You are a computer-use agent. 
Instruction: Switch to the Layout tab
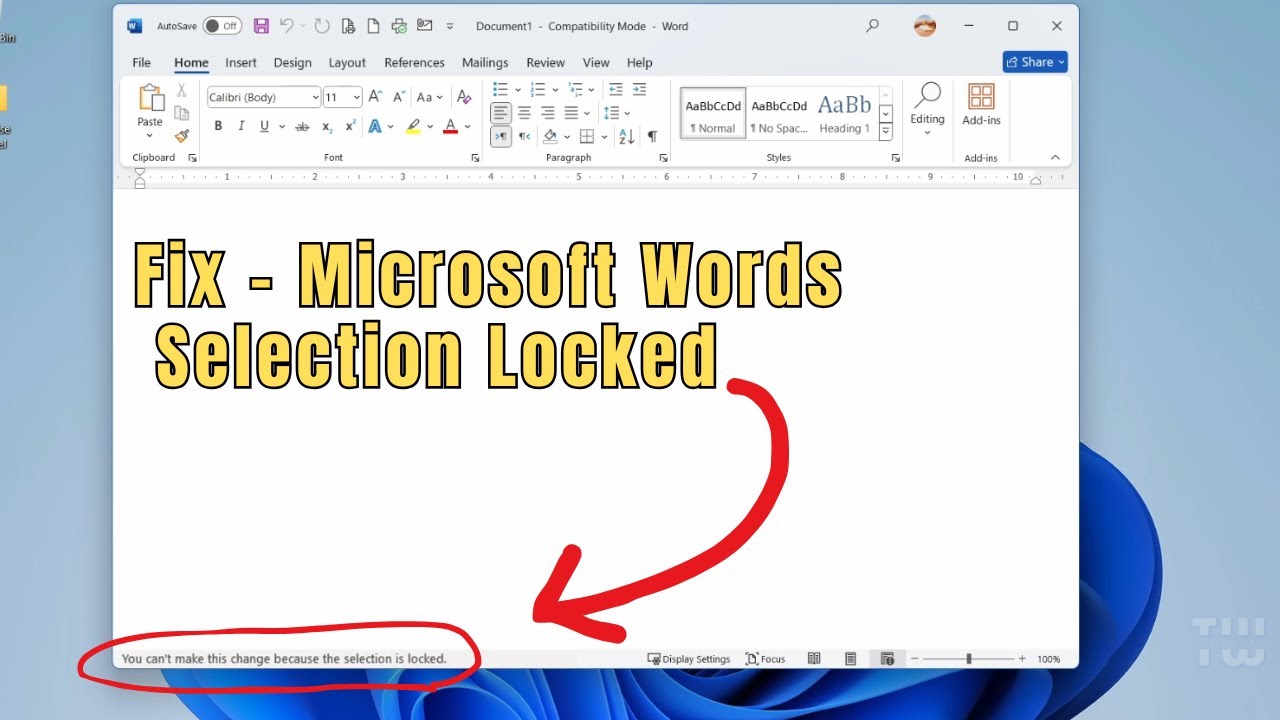pyautogui.click(x=347, y=62)
